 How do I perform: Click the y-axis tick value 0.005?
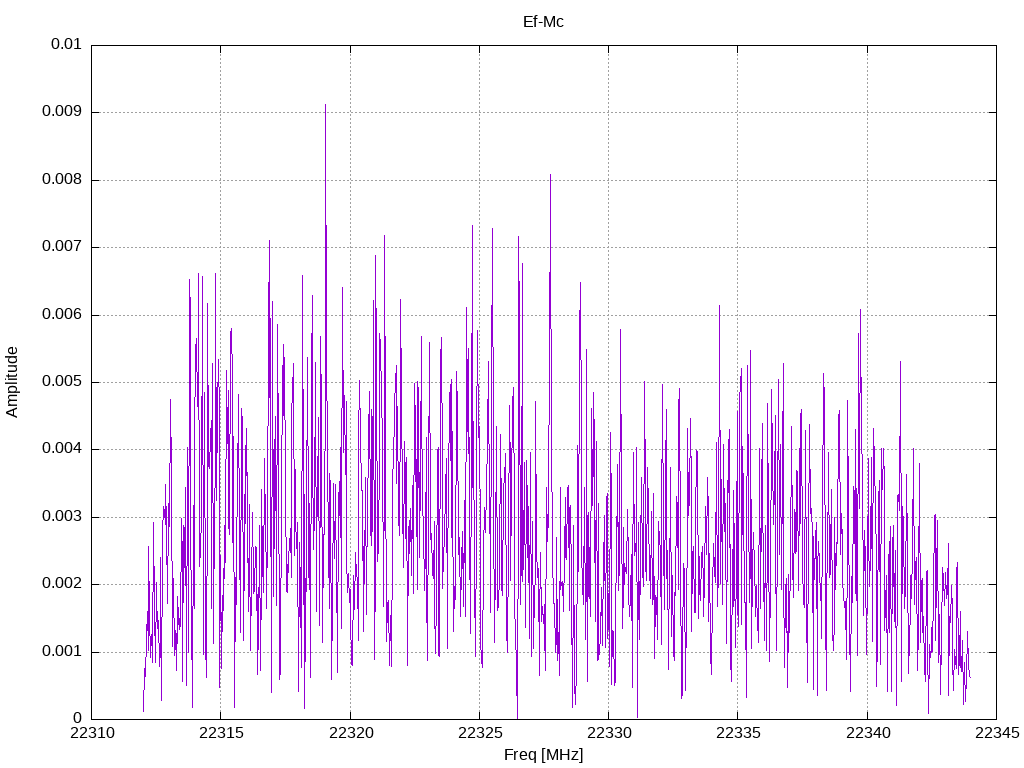tap(62, 382)
